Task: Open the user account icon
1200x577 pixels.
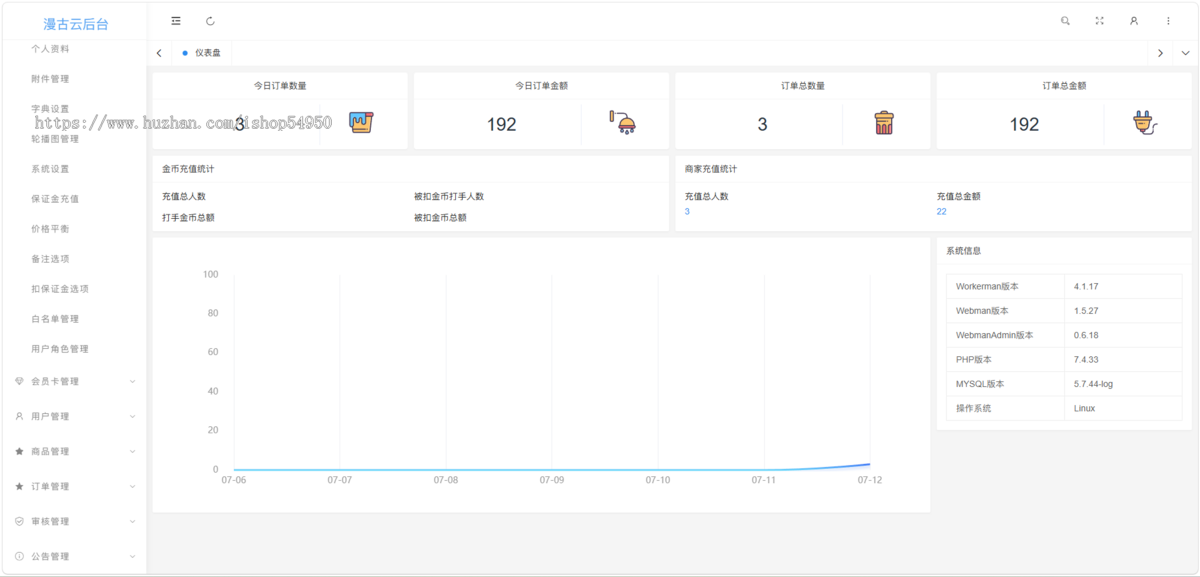Action: coord(1134,21)
